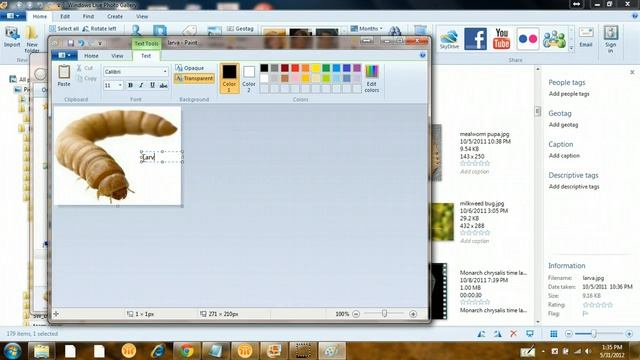Click Add descriptive tags link
Viewport: 640px width, 360px height.
574,187
